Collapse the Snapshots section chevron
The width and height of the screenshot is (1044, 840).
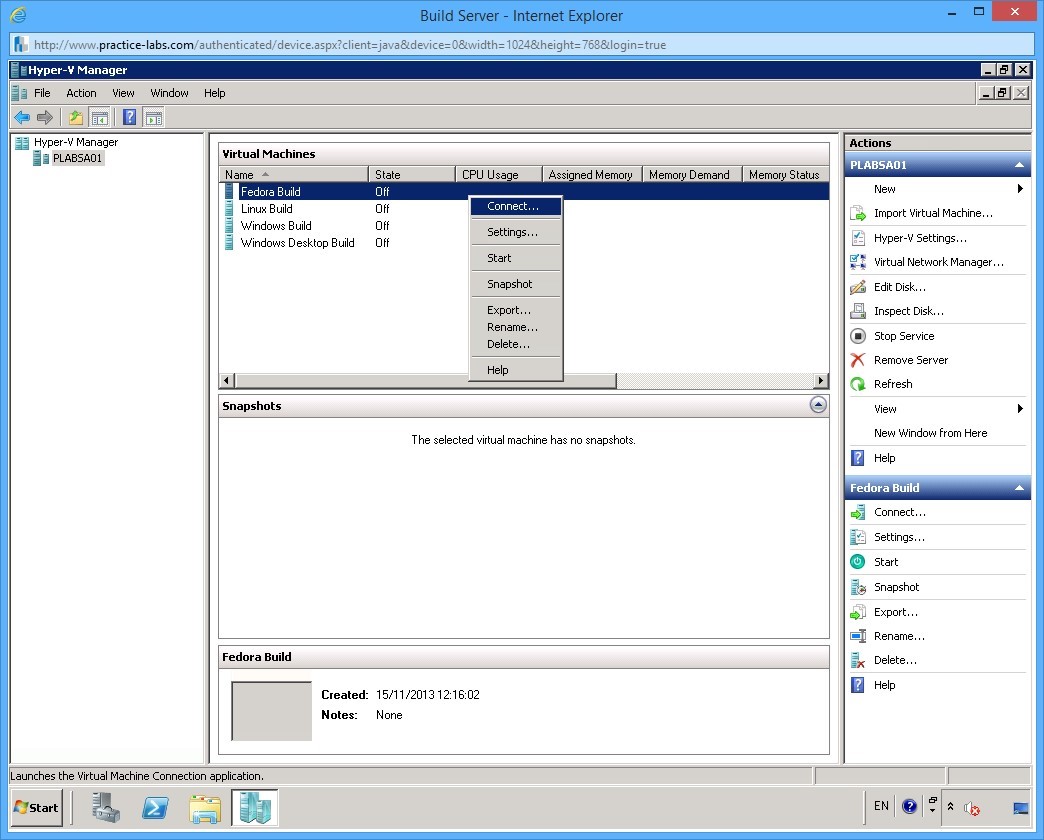817,404
